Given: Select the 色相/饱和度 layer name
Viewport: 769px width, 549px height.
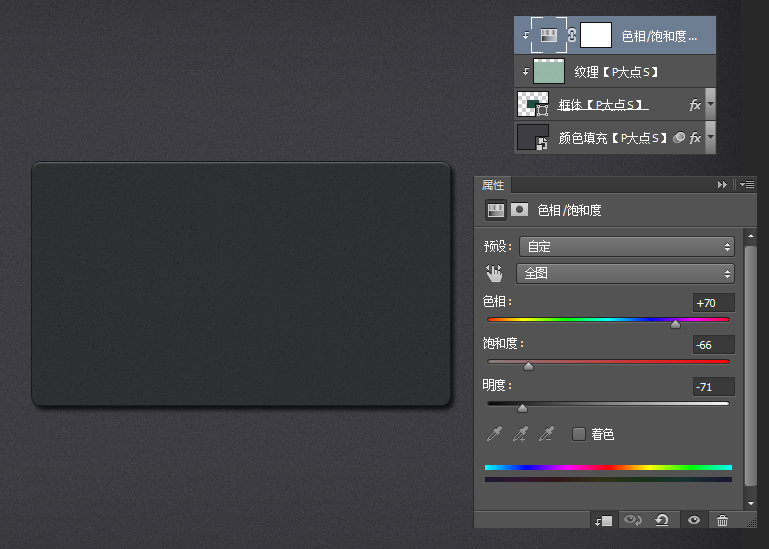Looking at the screenshot, I should pyautogui.click(x=659, y=36).
